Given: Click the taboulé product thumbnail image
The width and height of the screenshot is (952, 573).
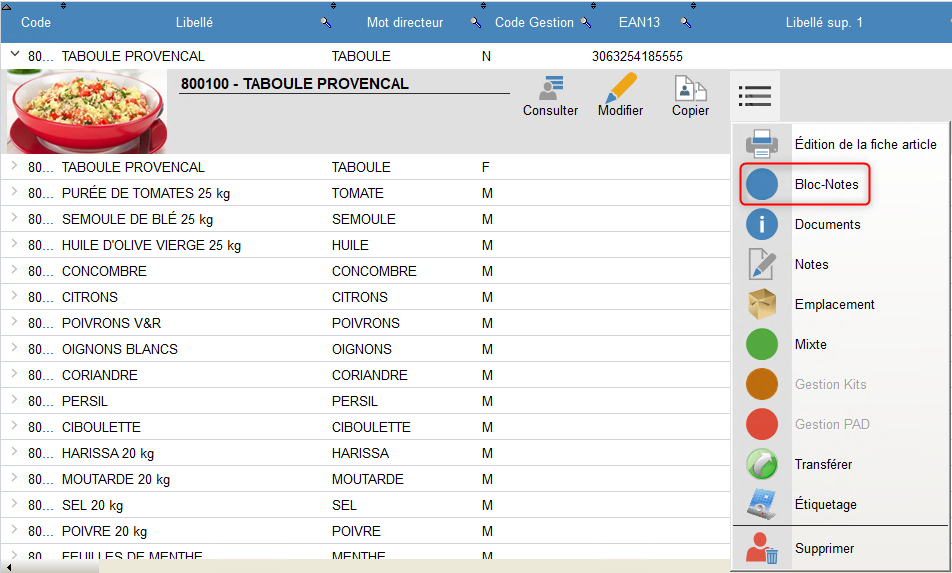Looking at the screenshot, I should tap(85, 110).
